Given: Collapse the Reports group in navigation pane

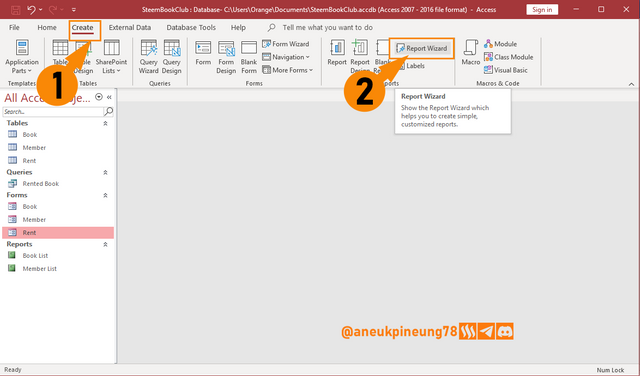Looking at the screenshot, I should 105,244.
